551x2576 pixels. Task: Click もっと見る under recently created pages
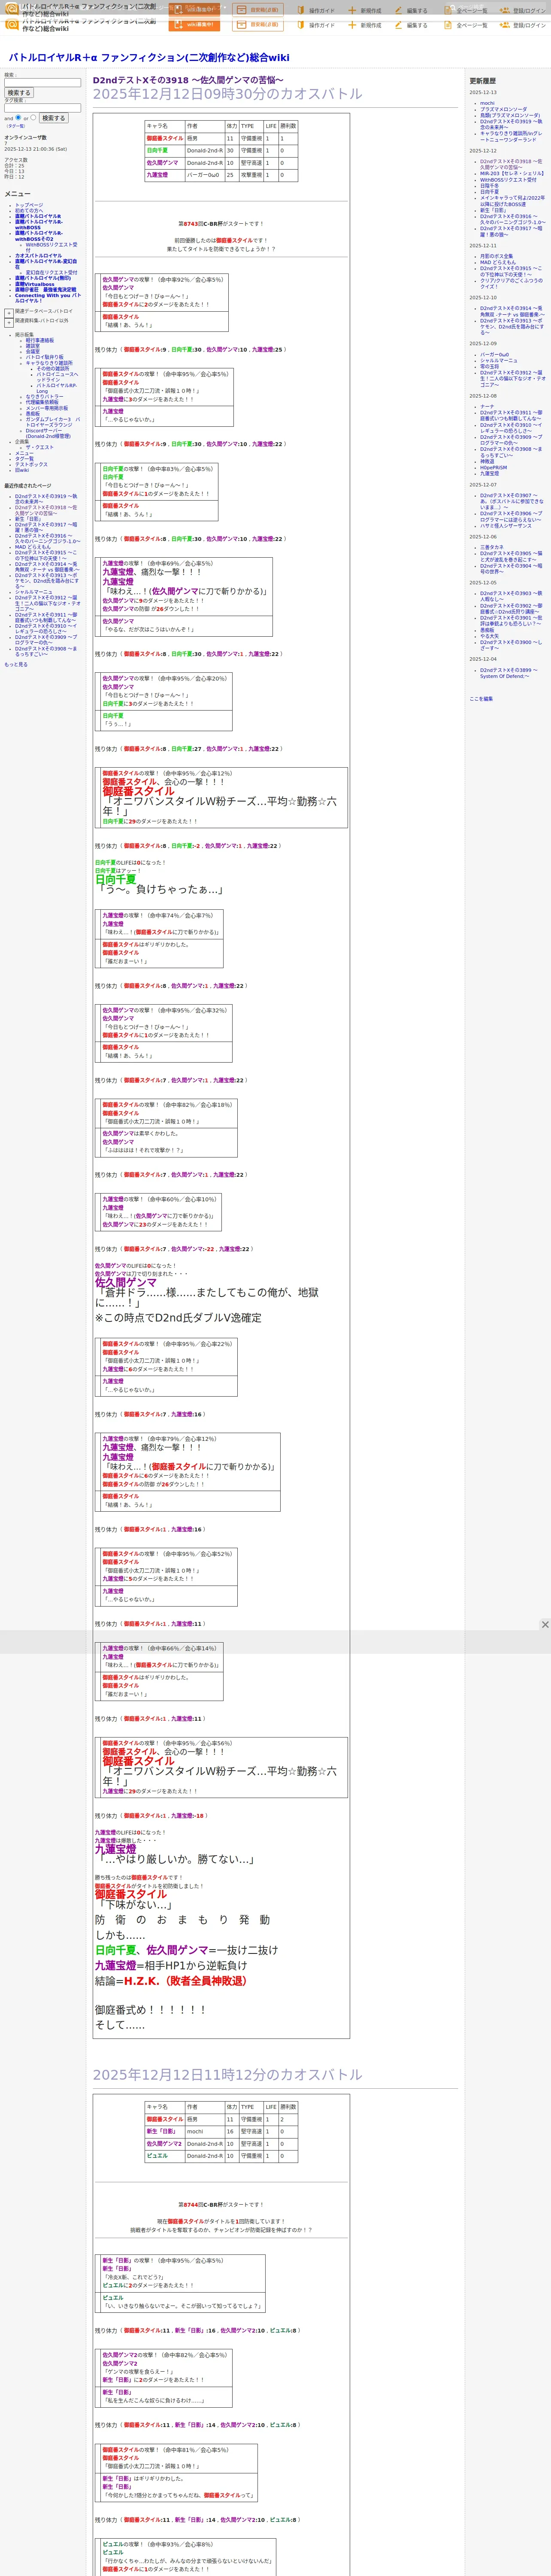tap(16, 664)
